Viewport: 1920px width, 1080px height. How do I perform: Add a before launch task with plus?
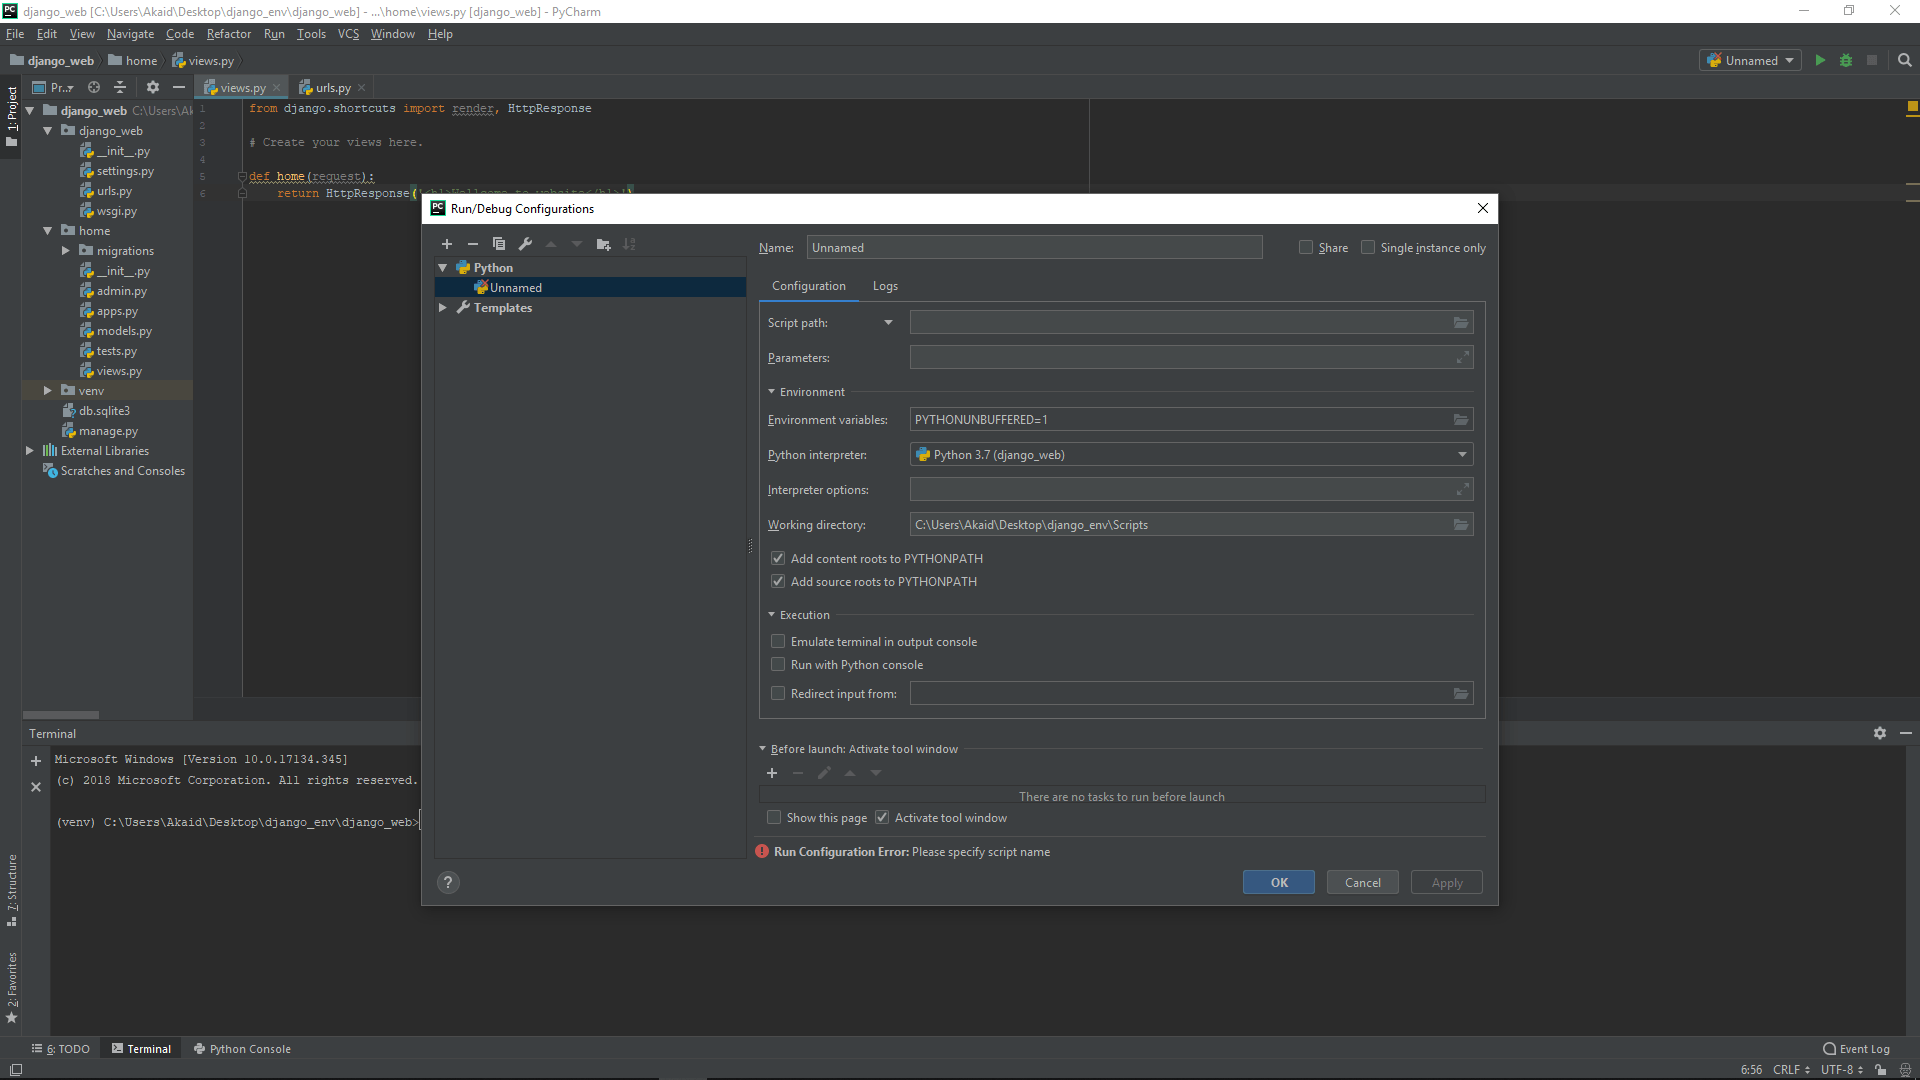[x=772, y=773]
